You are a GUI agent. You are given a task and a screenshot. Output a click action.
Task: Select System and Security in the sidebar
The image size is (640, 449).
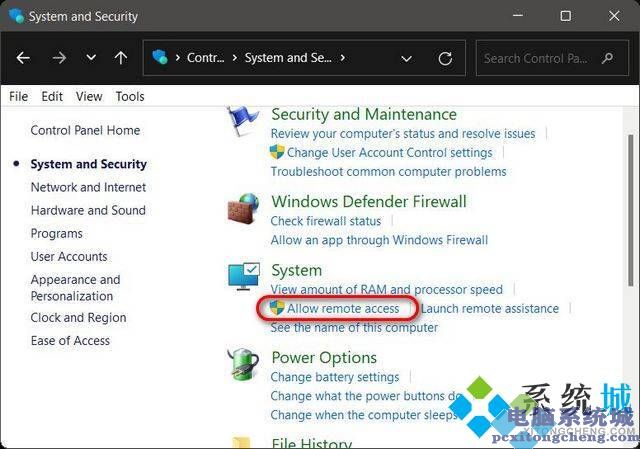coord(89,164)
